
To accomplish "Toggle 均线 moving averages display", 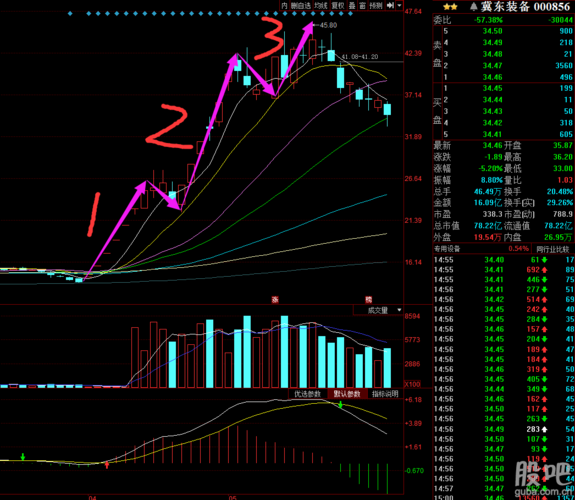I will (x=321, y=6).
